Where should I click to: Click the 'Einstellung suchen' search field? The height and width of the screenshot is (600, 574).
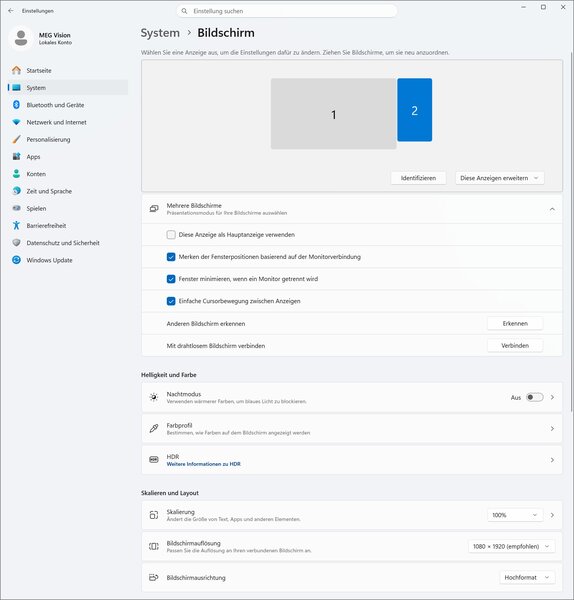[x=287, y=11]
